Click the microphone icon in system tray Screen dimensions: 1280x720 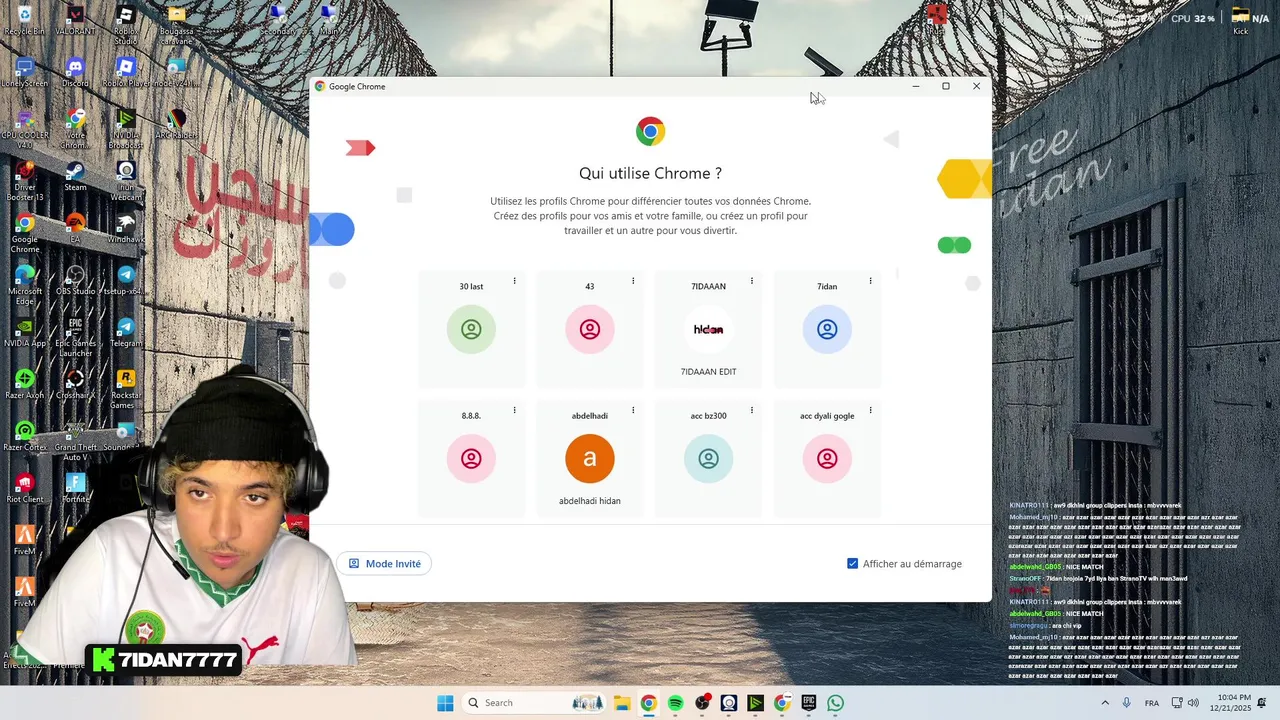[x=1127, y=703]
